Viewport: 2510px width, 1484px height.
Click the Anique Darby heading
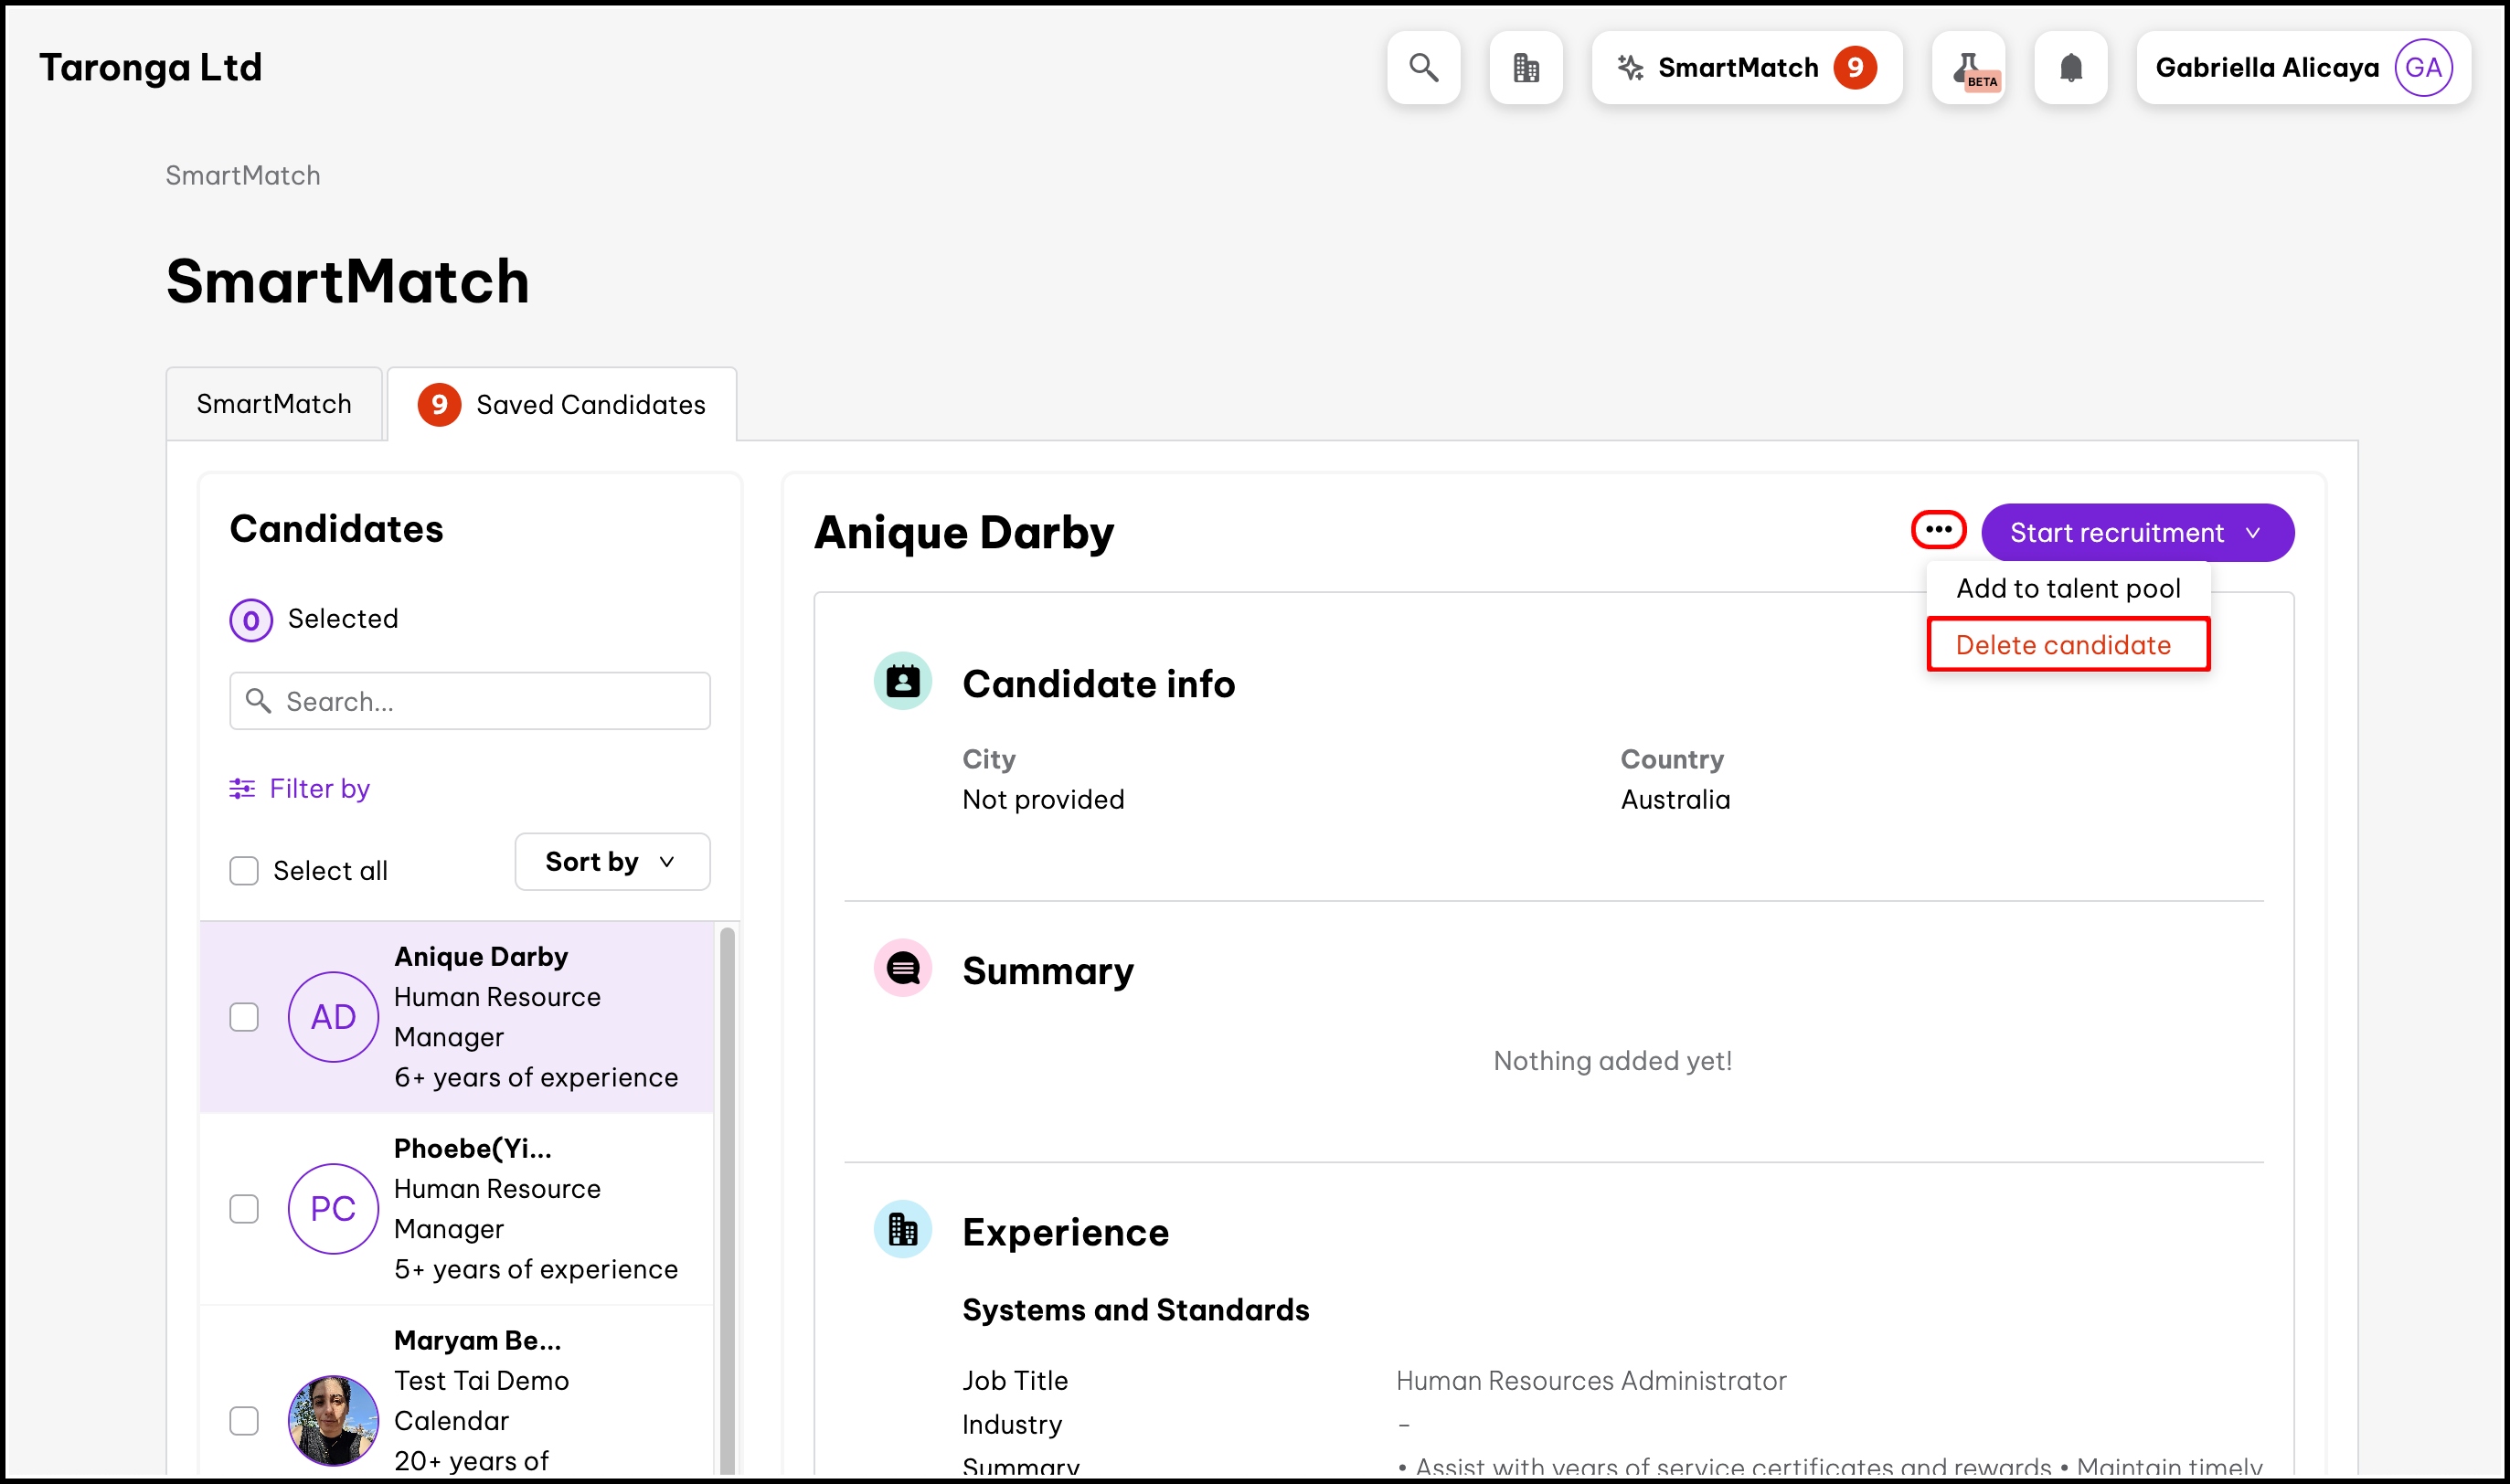pyautogui.click(x=964, y=533)
